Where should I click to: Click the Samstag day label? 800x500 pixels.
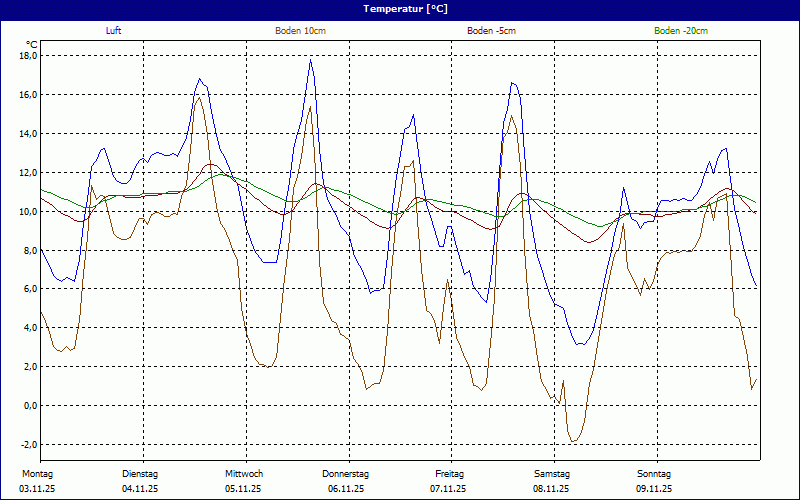[552, 474]
